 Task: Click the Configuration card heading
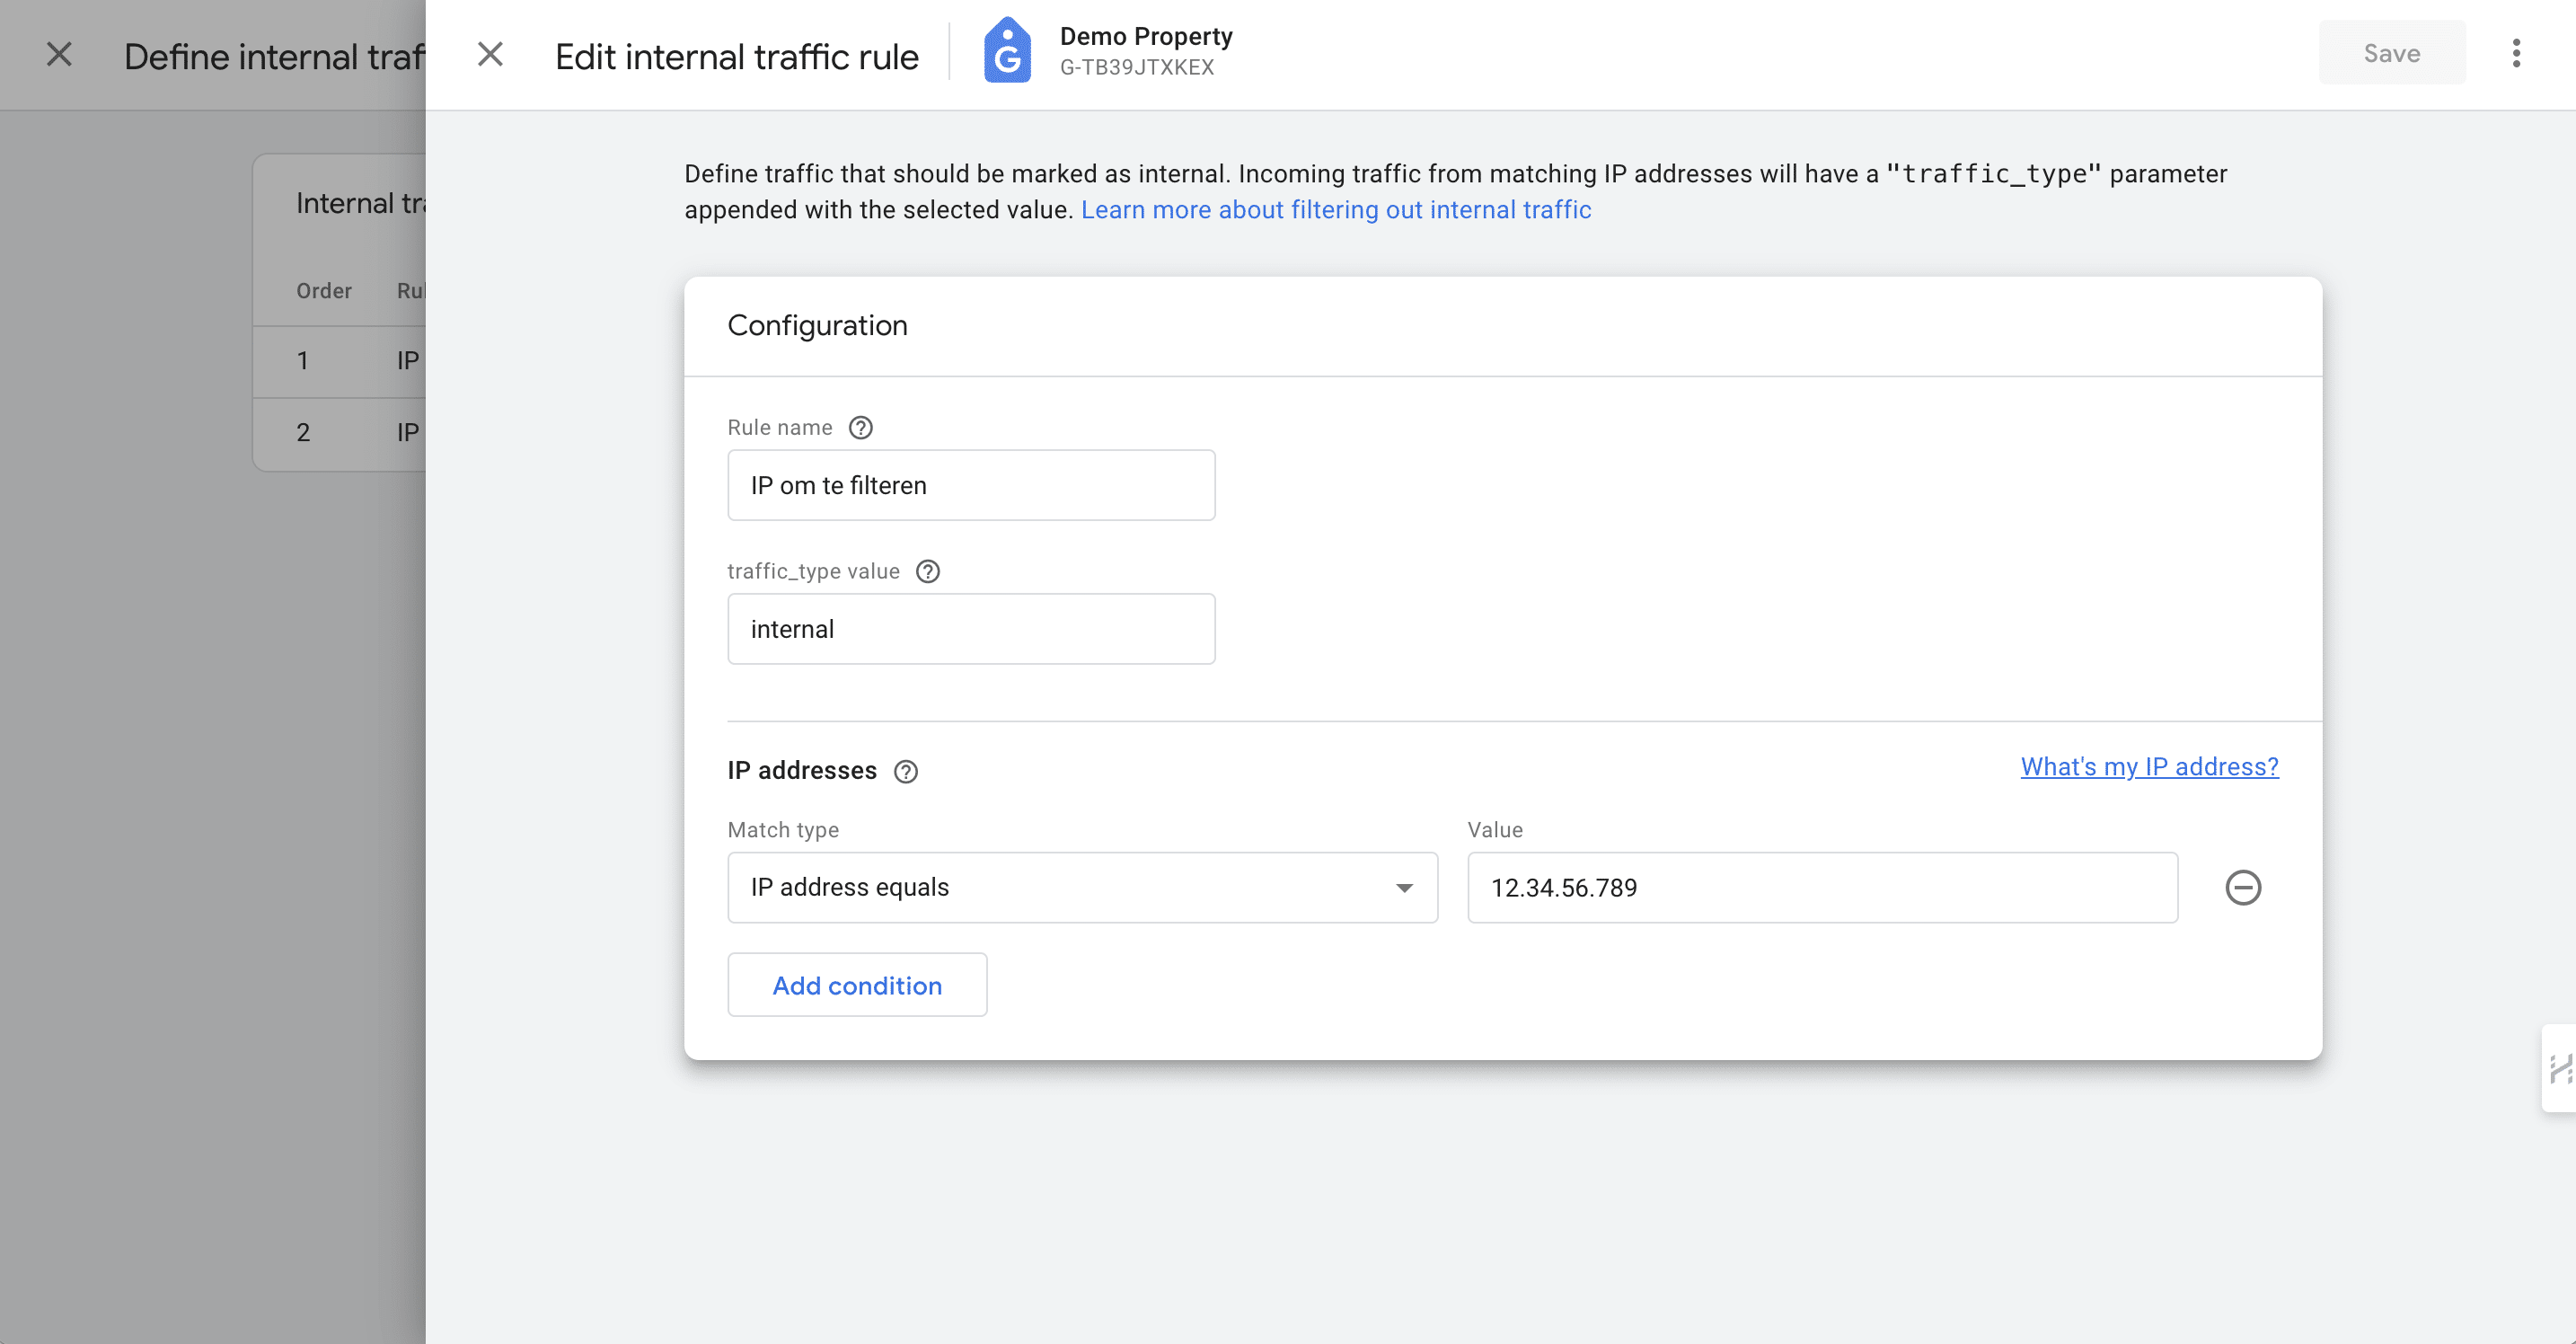(x=817, y=325)
